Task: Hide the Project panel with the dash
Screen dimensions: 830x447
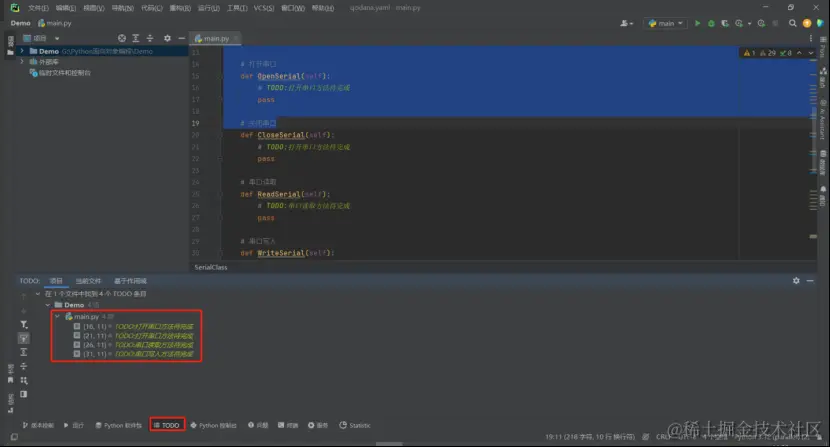Action: pos(182,38)
